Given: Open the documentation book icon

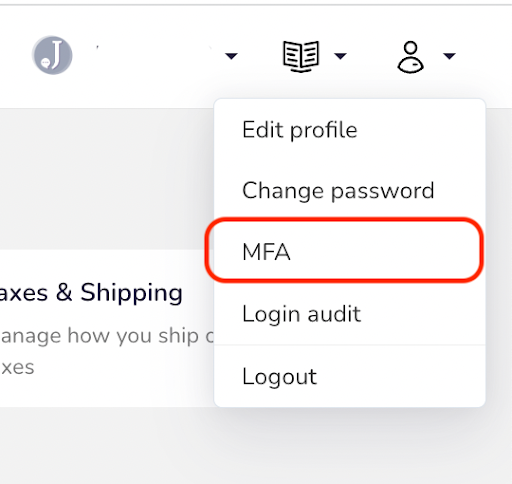Looking at the screenshot, I should point(301,56).
